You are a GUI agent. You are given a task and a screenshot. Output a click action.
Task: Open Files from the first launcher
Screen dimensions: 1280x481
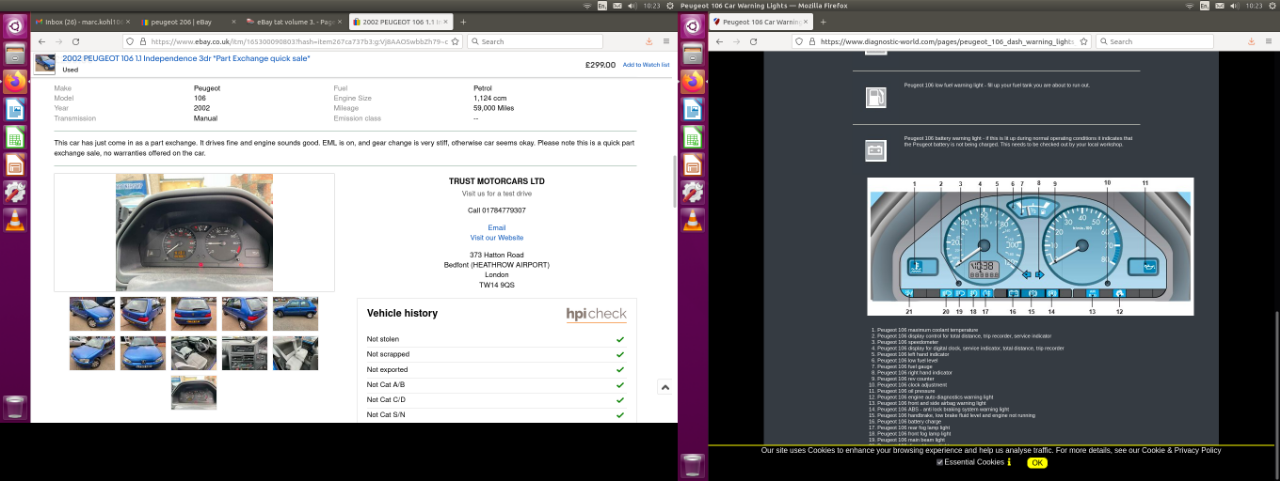tap(15, 54)
